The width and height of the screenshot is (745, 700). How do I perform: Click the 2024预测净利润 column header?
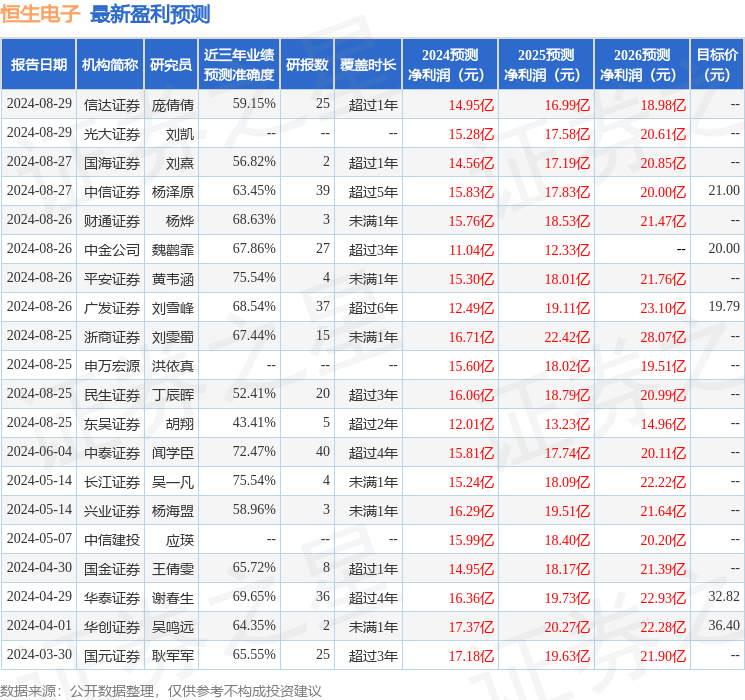450,64
